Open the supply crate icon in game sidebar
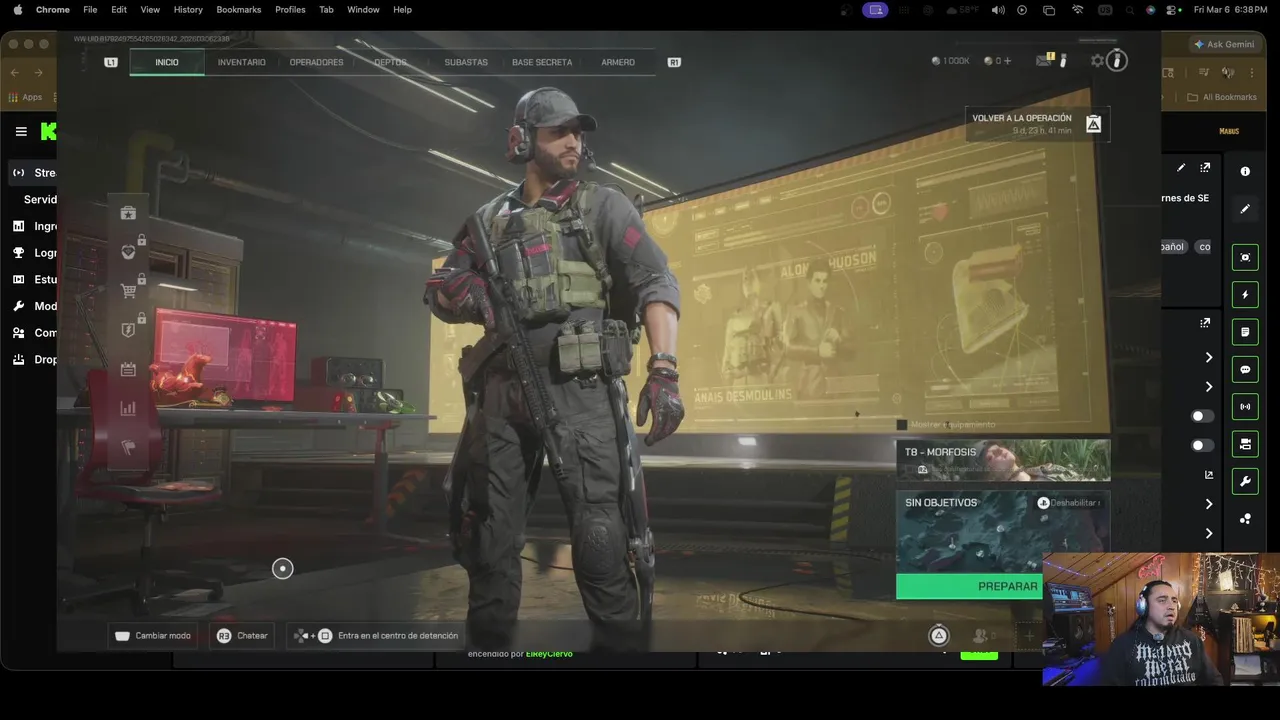This screenshot has width=1280, height=720. click(128, 213)
